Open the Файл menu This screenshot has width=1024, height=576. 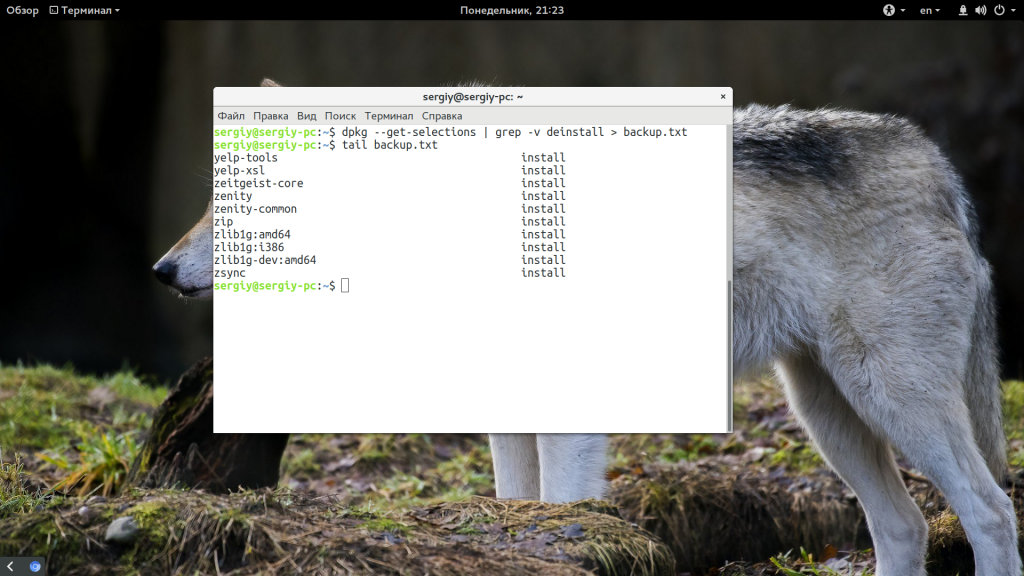click(x=229, y=115)
